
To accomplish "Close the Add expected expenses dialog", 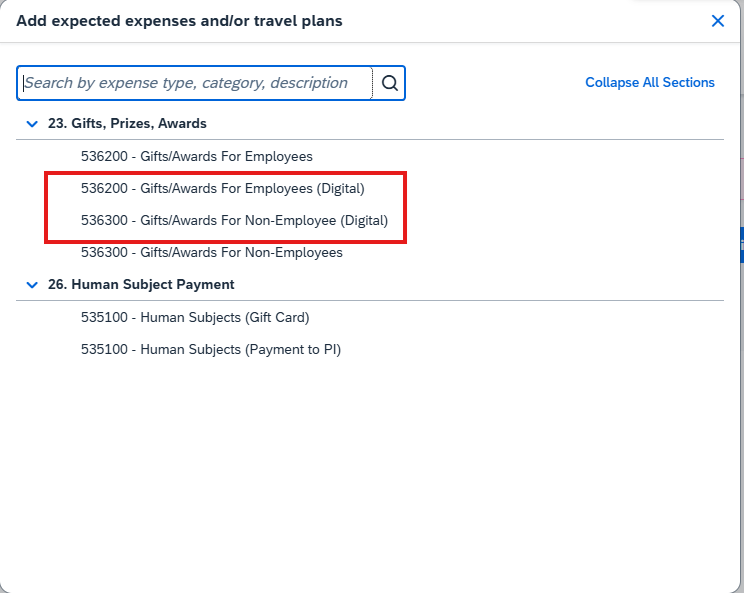I will click(x=717, y=21).
